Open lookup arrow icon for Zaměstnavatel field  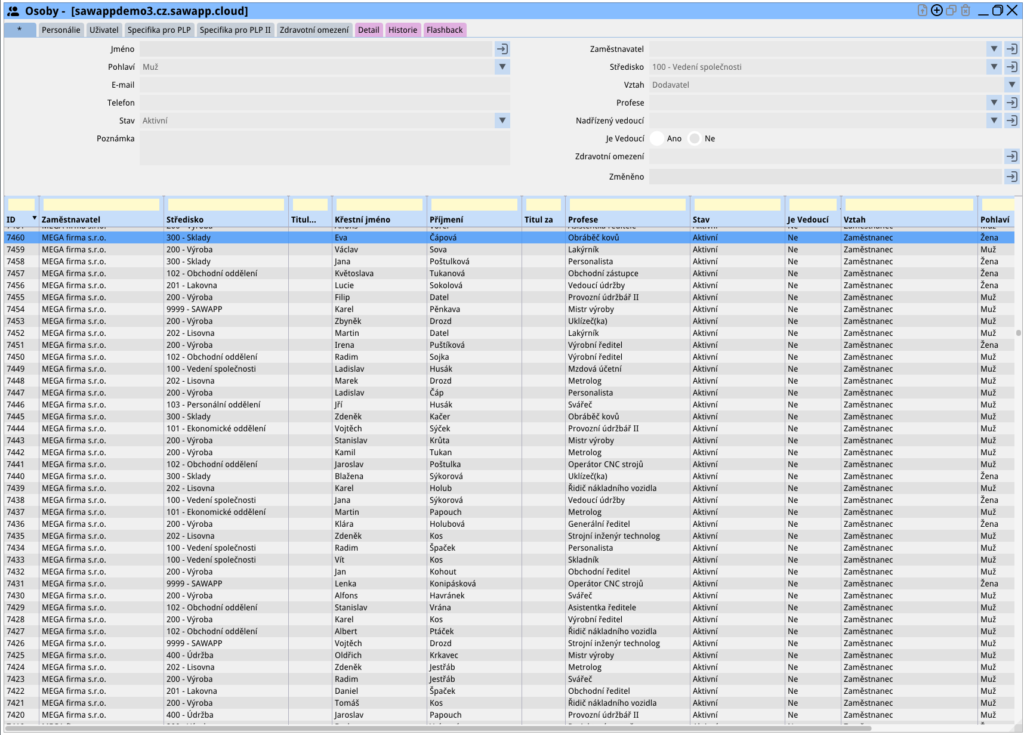coord(1011,48)
